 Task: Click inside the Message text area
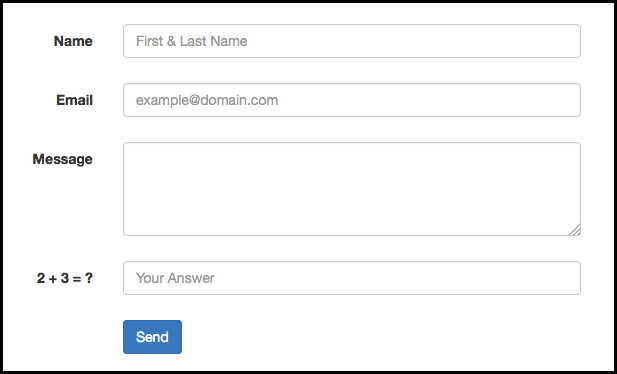tap(352, 189)
